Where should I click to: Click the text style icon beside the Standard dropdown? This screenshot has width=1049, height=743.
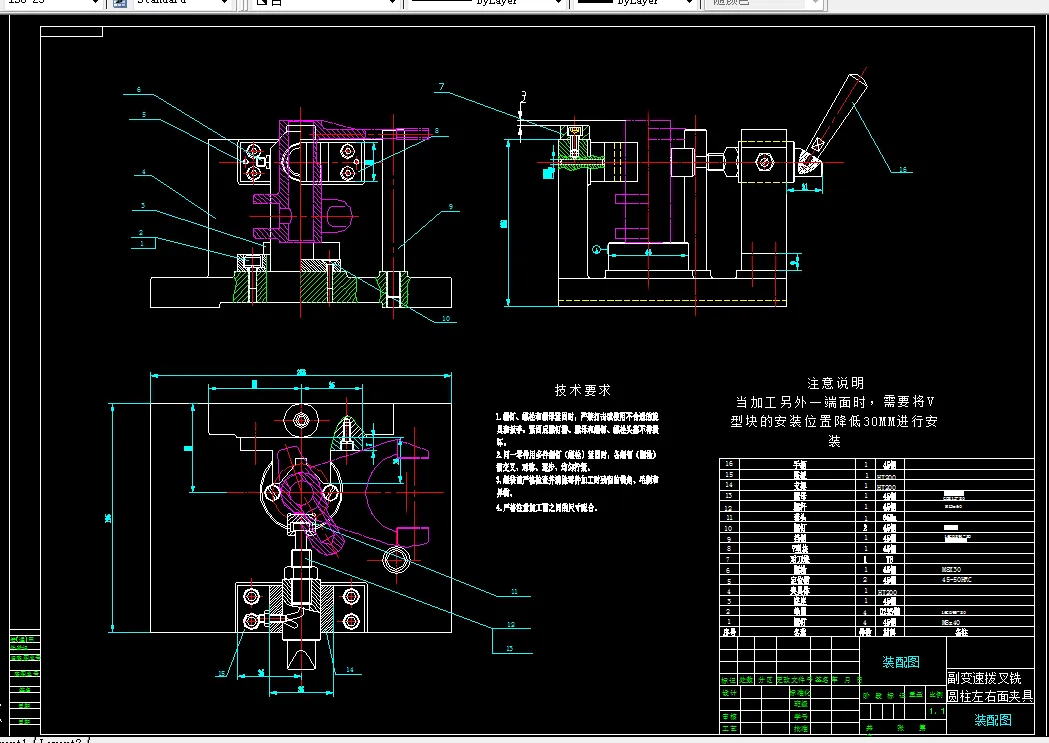click(120, 3)
